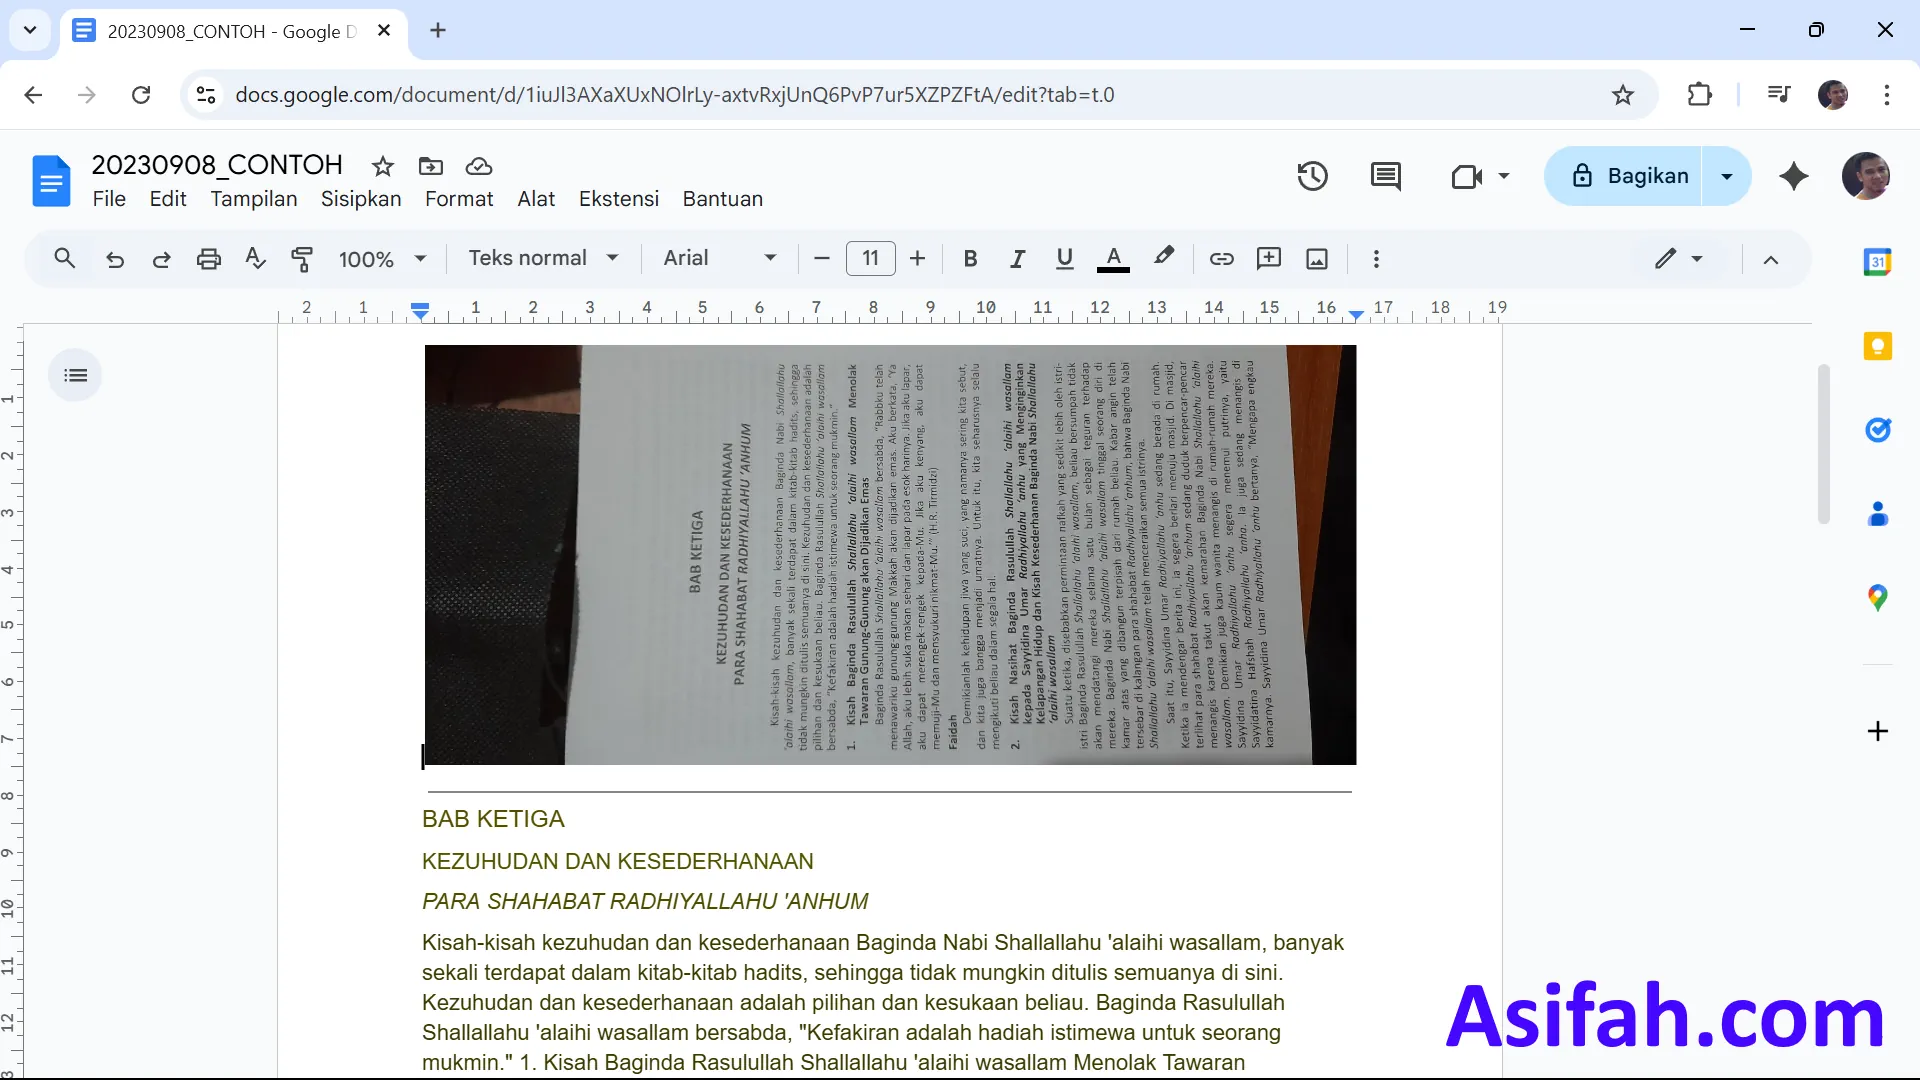Open Google Keep side panel icon
The image size is (1920, 1080).
click(x=1877, y=346)
